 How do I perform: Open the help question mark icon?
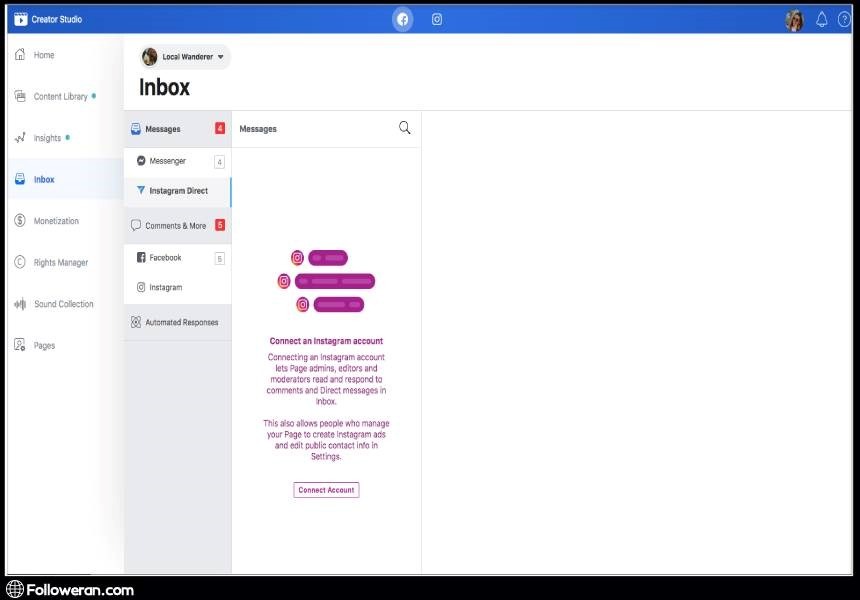[845, 19]
